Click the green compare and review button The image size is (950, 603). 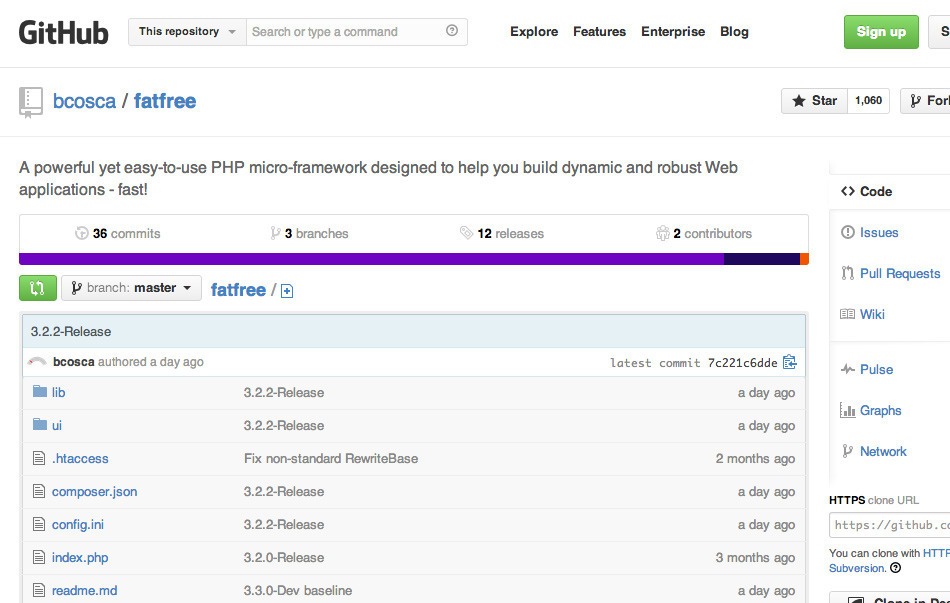[38, 288]
